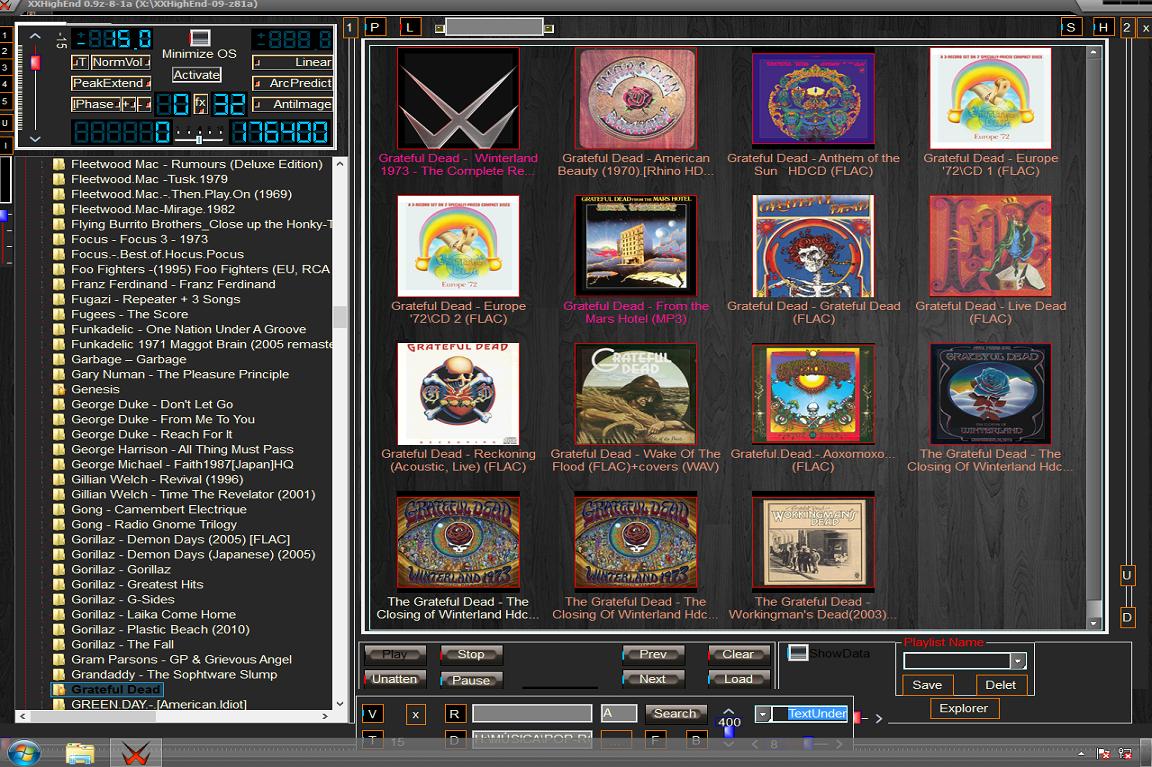Image resolution: width=1152 pixels, height=767 pixels.
Task: Select the 3 button in the left strip
Action: tap(5, 68)
